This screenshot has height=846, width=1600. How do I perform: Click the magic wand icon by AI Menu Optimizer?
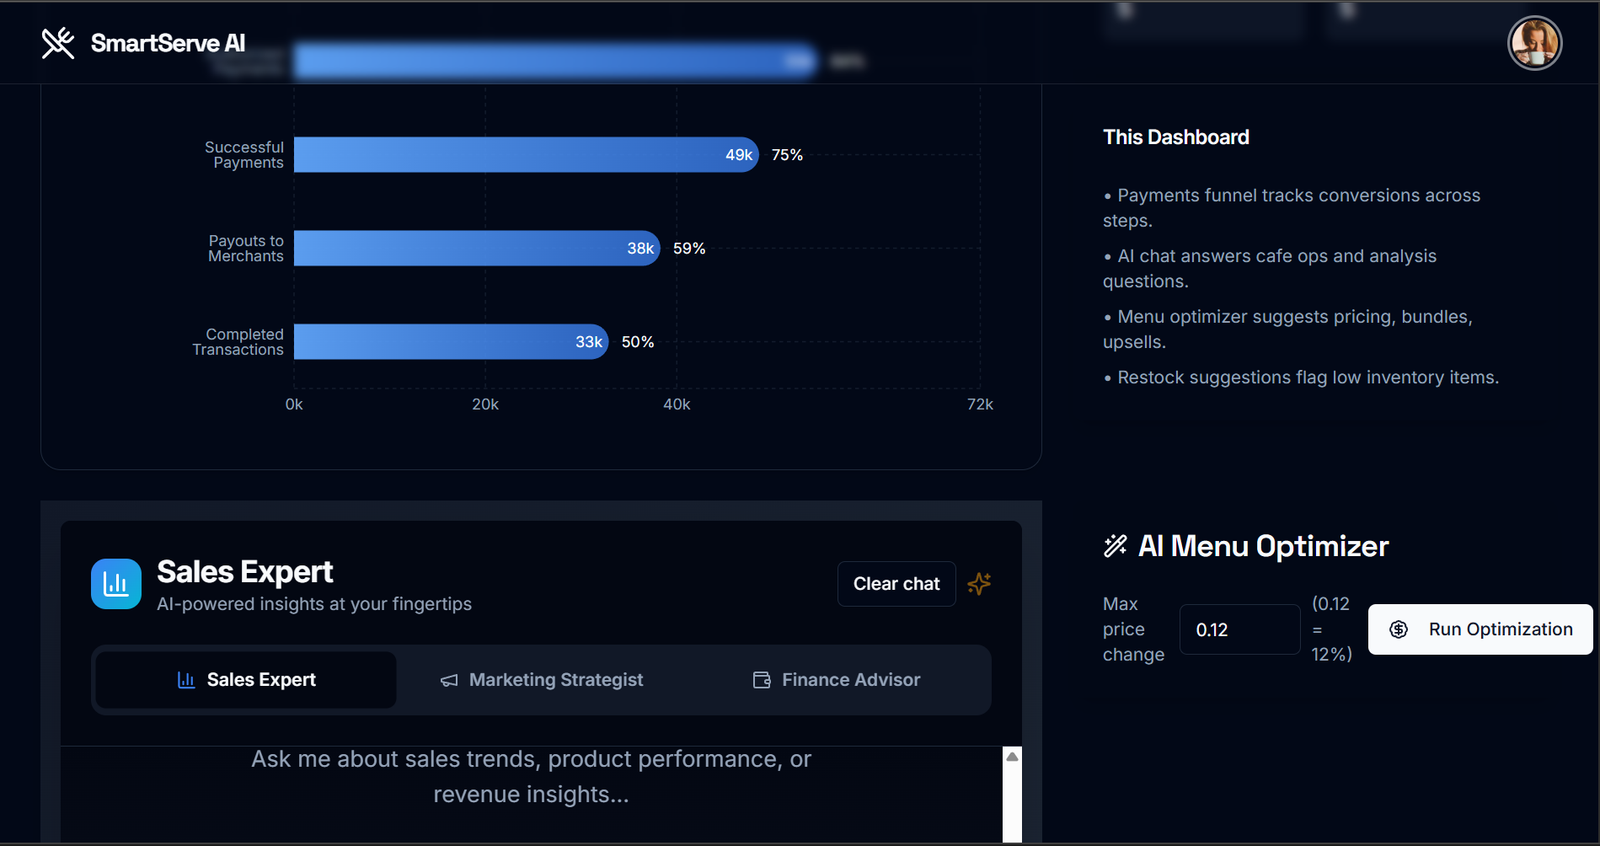(1115, 546)
